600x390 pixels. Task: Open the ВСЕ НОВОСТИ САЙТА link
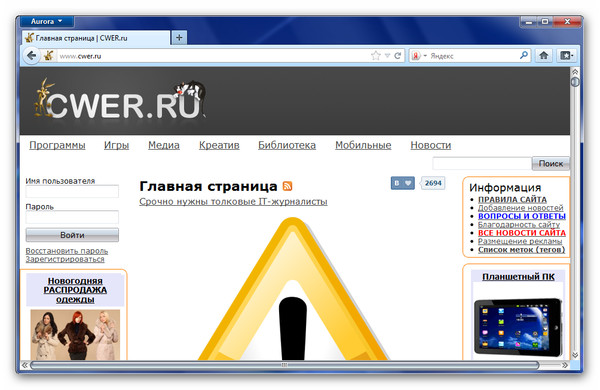pos(522,233)
